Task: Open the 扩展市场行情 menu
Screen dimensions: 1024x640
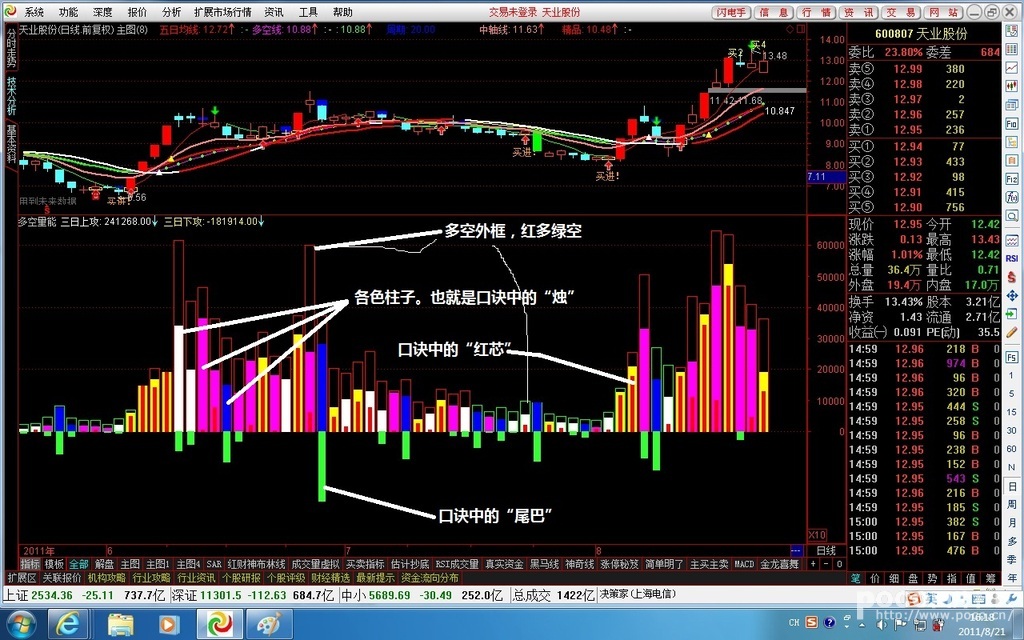Action: (x=223, y=12)
